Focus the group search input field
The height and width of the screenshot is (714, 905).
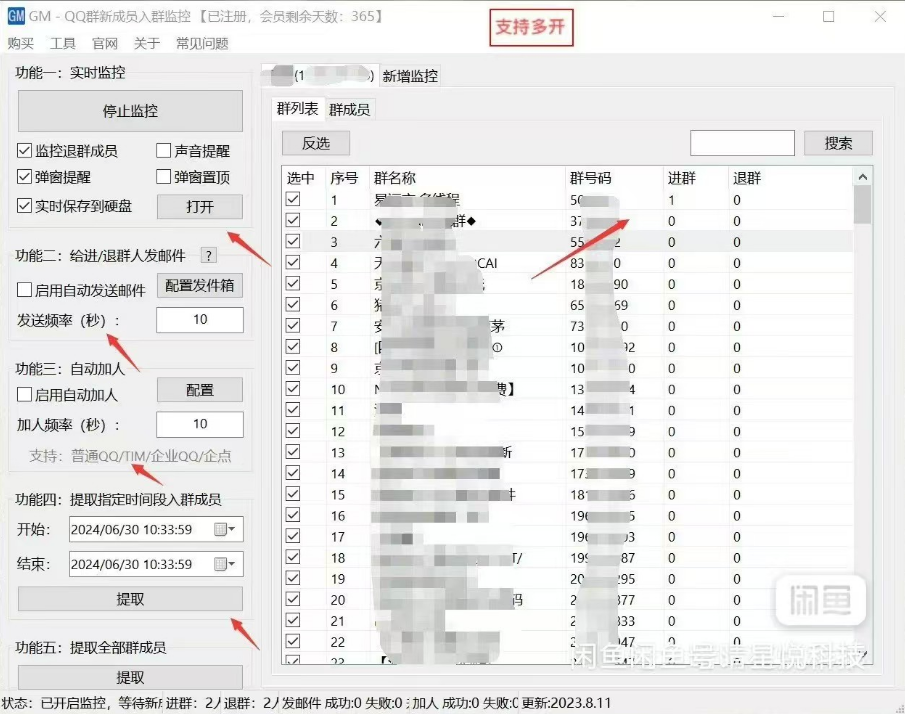742,143
